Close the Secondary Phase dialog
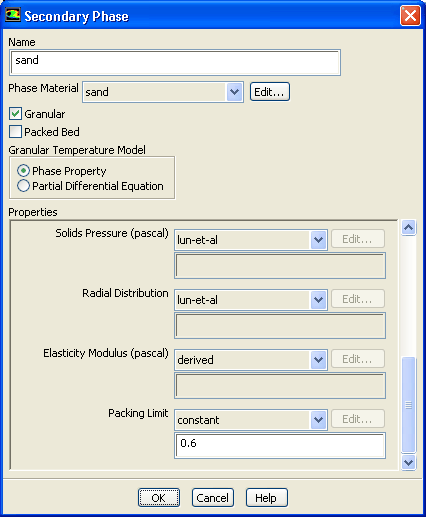Image resolution: width=426 pixels, height=517 pixels. pos(410,15)
